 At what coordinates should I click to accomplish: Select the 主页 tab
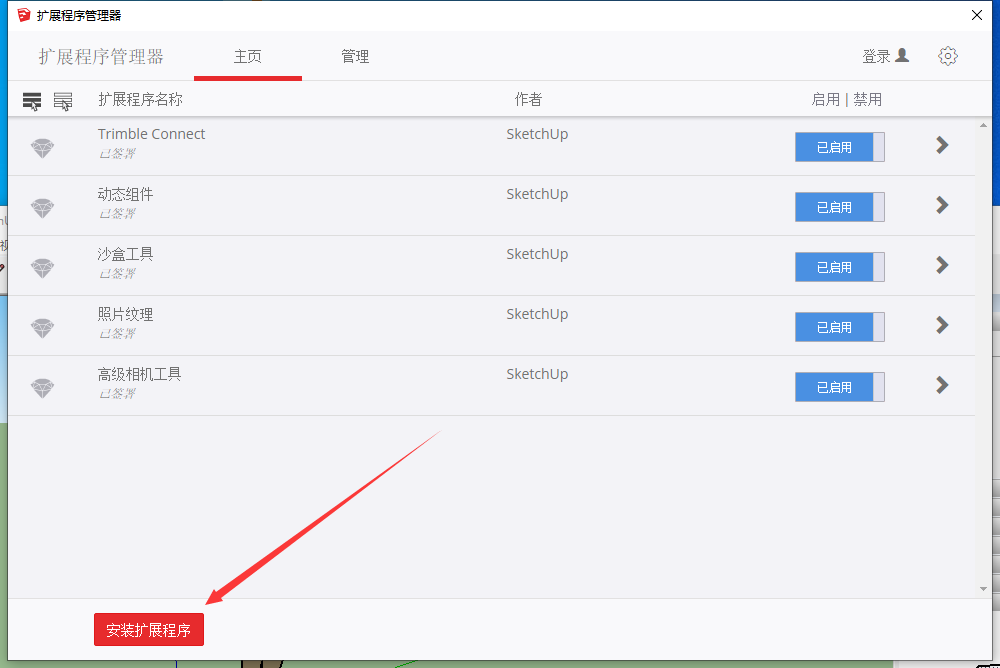click(247, 56)
